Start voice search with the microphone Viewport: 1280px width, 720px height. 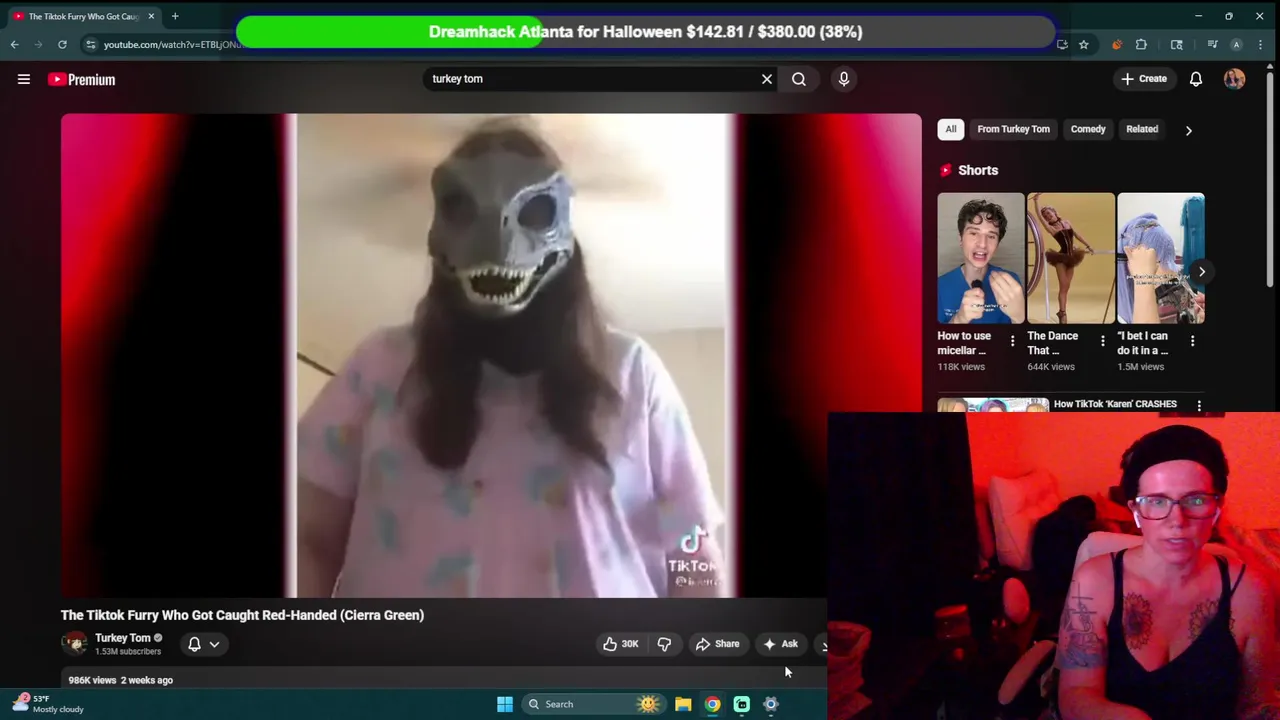coord(844,79)
